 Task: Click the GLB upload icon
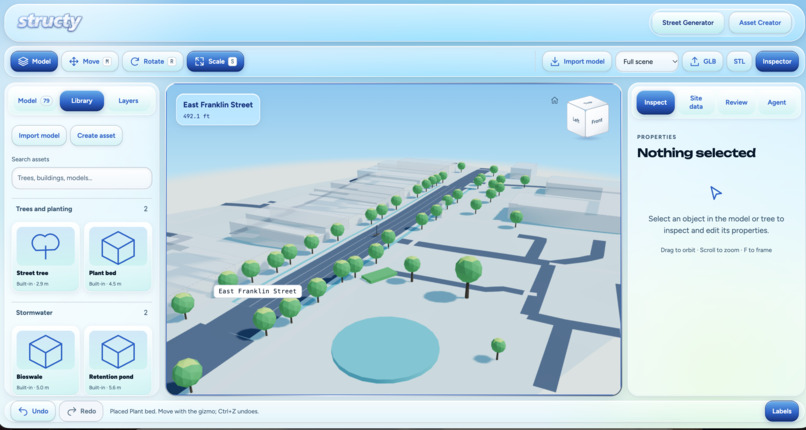pos(694,62)
